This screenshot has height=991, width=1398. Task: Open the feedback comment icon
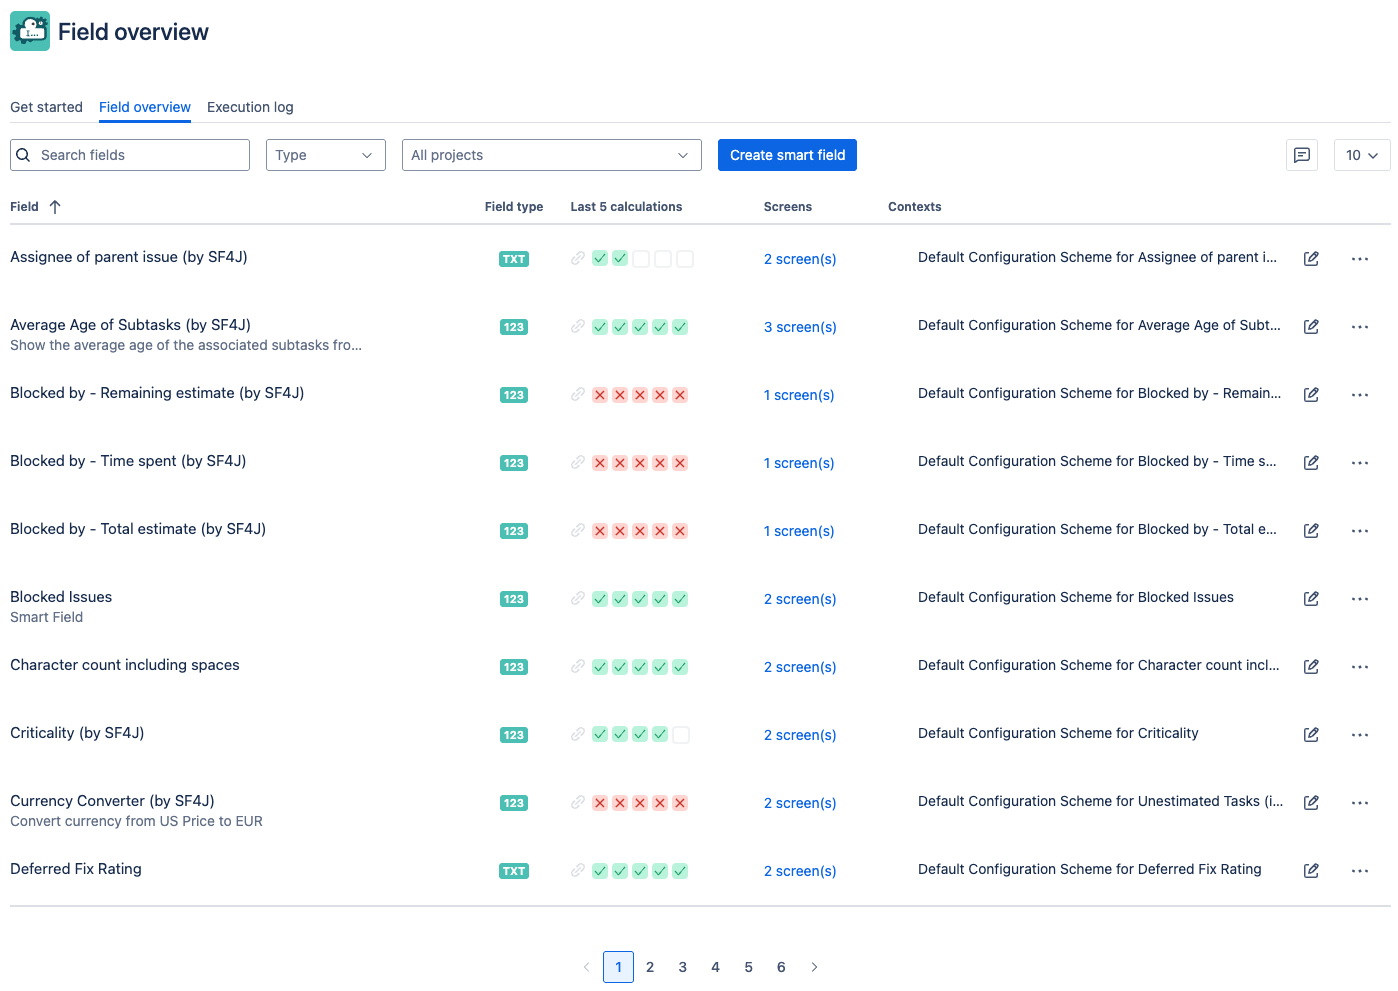point(1301,155)
